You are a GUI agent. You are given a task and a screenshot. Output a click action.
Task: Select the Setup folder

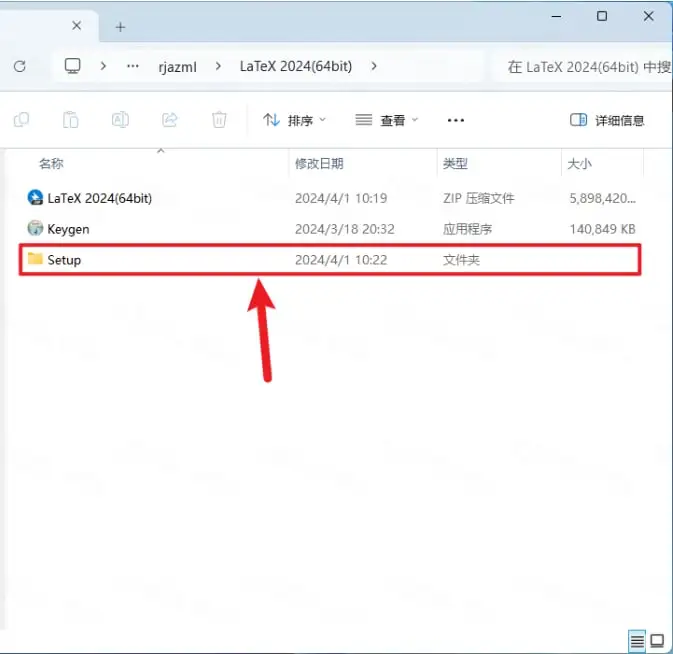(x=330, y=260)
